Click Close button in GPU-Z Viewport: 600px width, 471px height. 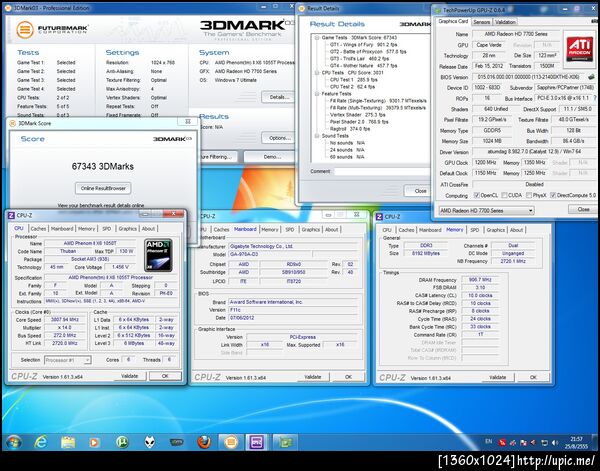point(583,209)
